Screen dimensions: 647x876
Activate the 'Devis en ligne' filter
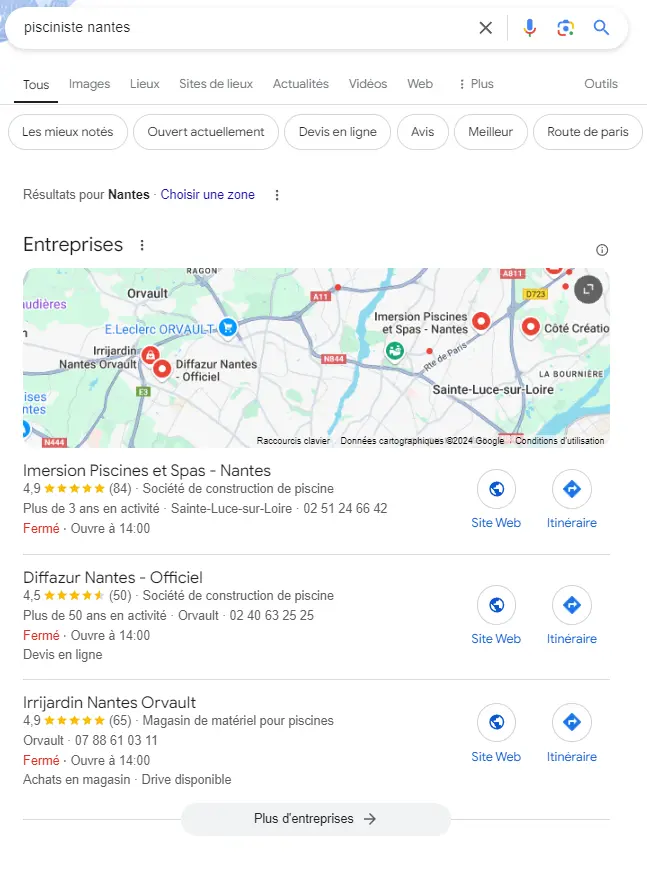337,131
